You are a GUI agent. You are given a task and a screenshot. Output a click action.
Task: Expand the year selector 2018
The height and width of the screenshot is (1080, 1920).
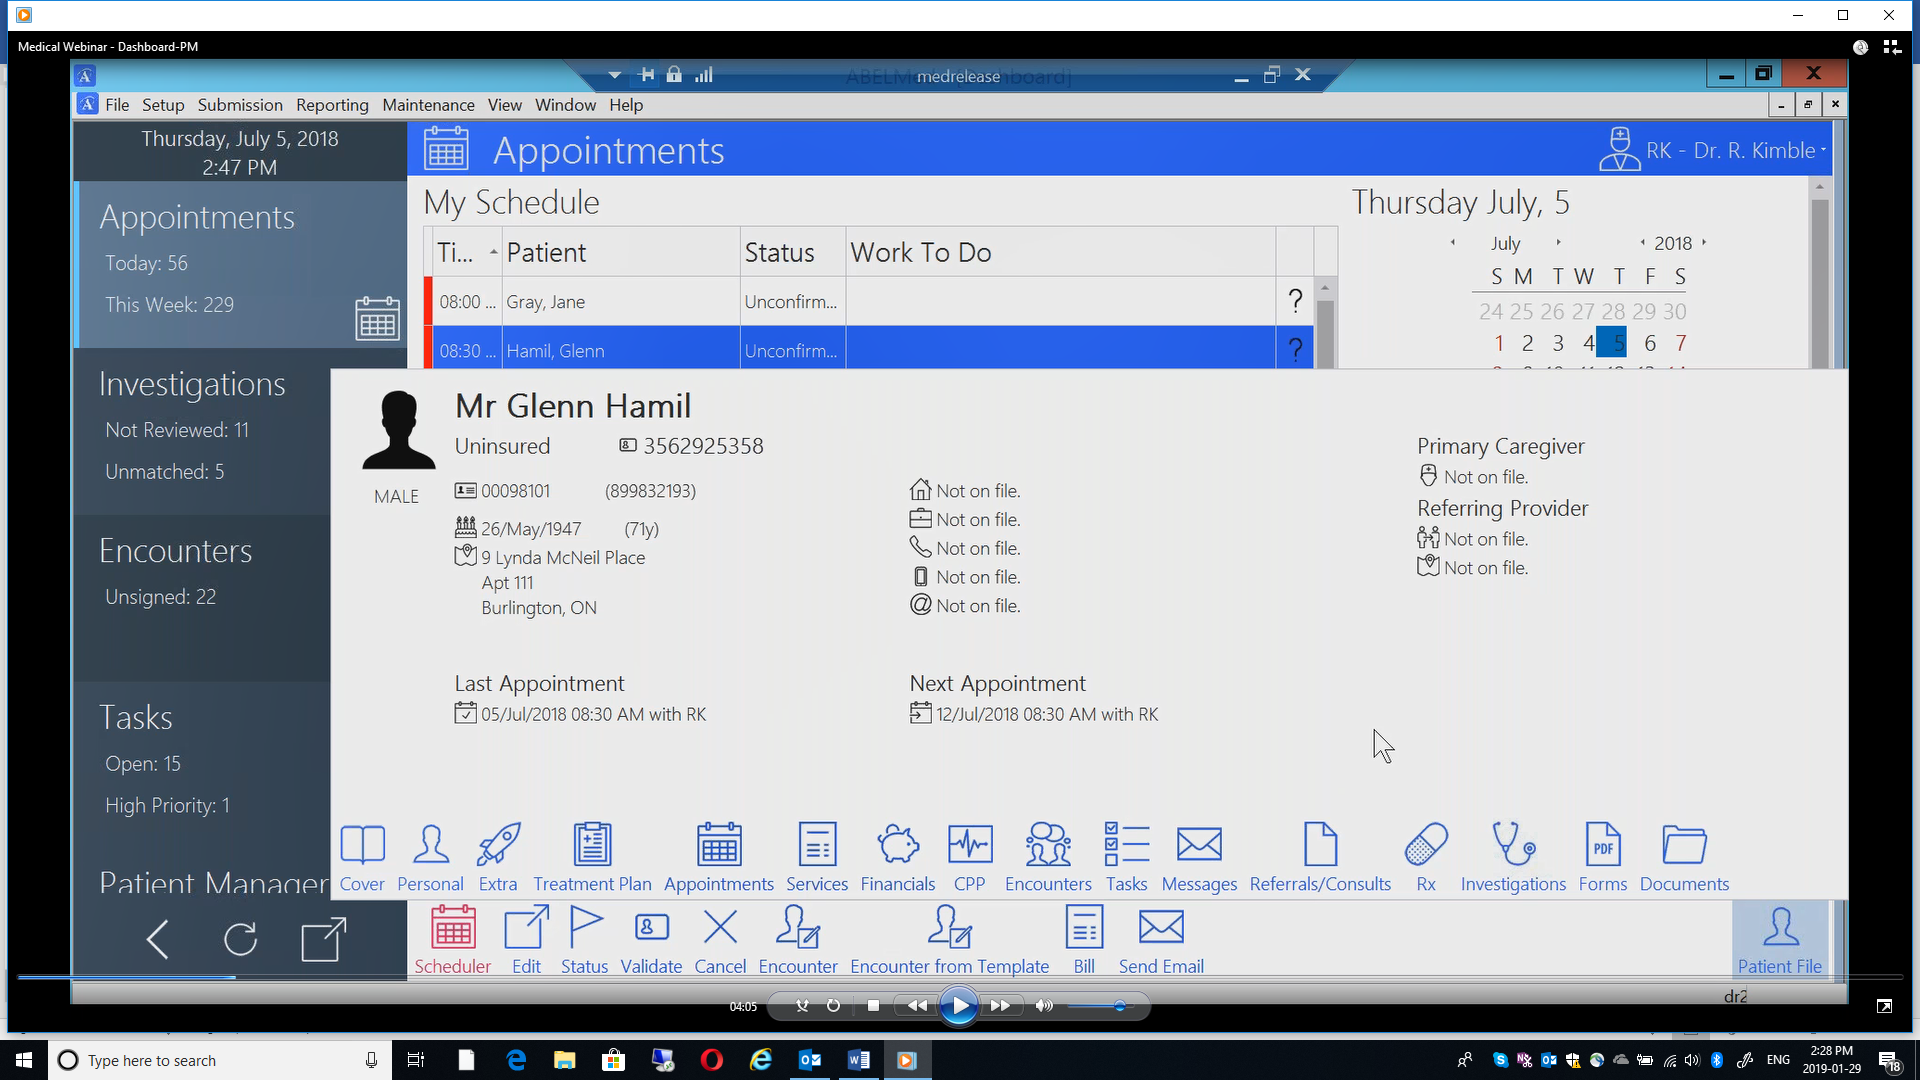1673,243
